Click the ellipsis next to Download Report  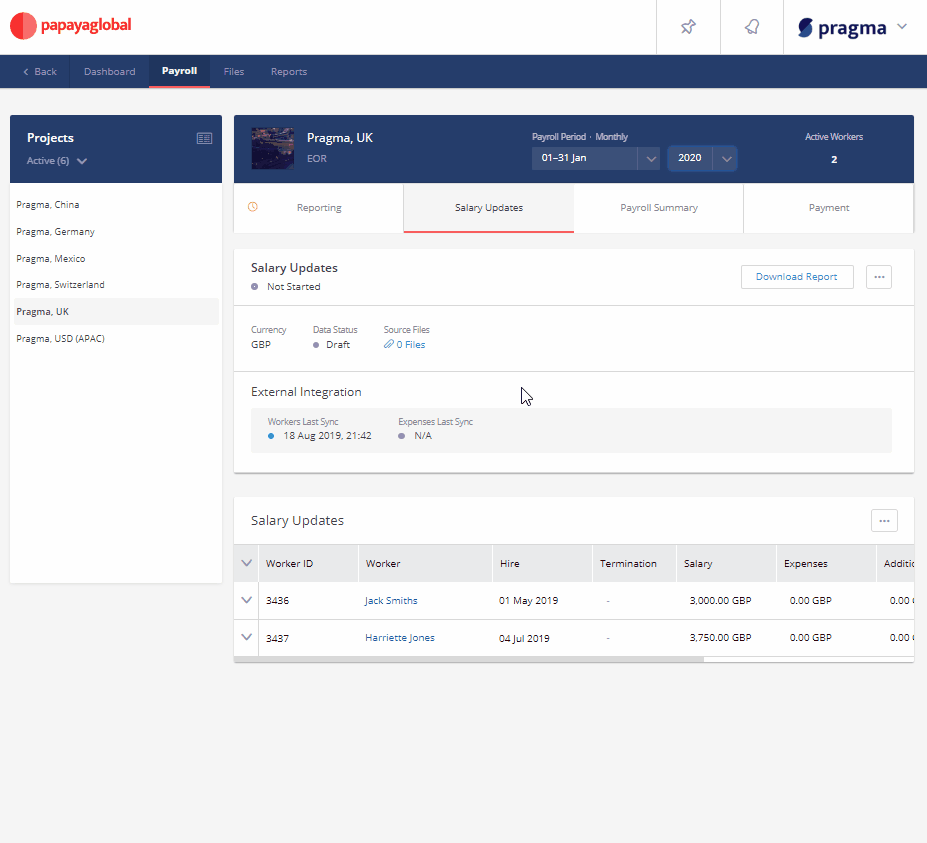[x=878, y=277]
